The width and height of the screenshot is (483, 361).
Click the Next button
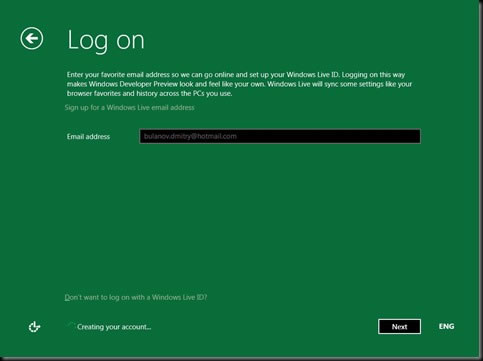coord(399,327)
